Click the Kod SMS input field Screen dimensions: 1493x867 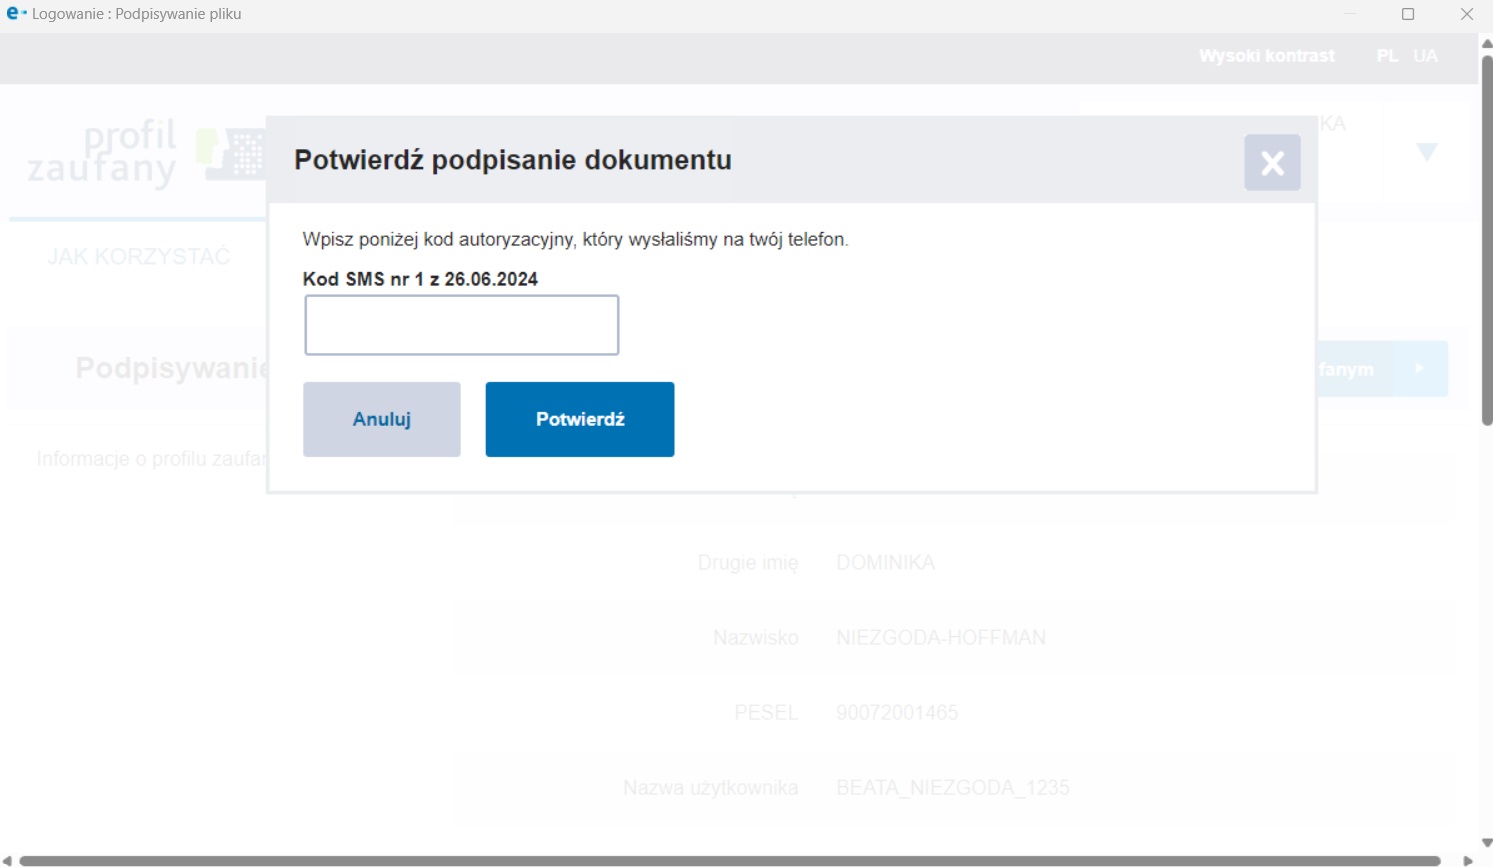(x=462, y=325)
